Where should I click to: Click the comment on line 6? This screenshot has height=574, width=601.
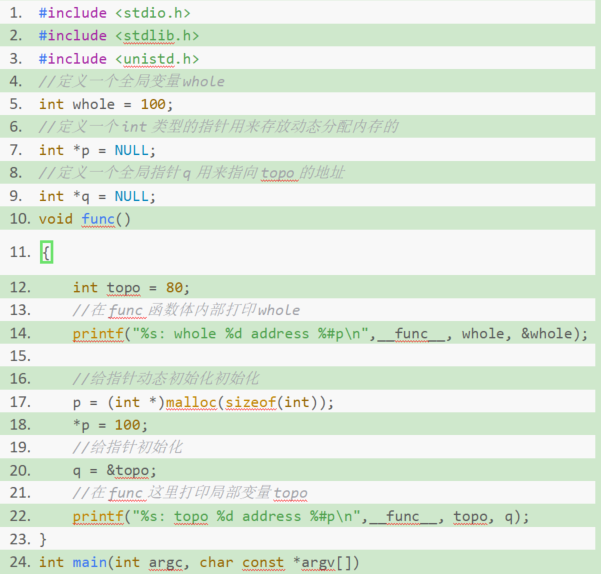click(x=218, y=127)
